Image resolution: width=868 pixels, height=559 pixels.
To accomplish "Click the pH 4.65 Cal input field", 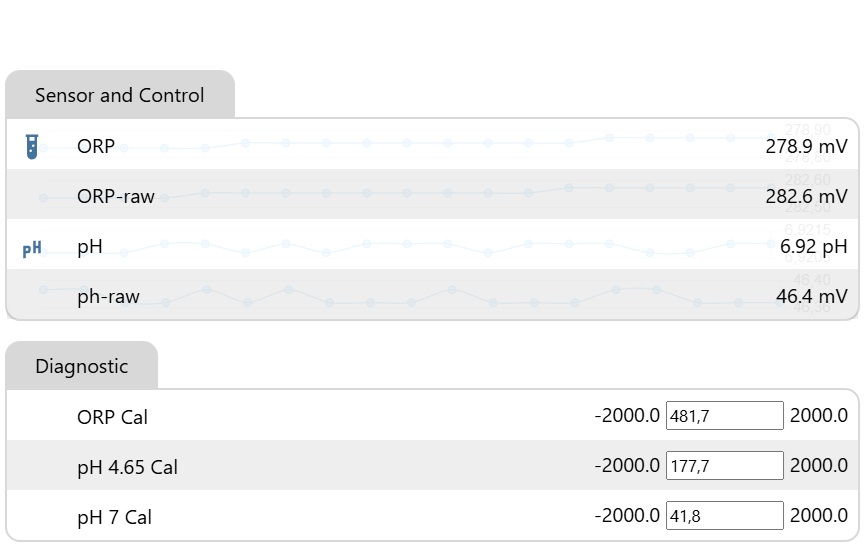I will (x=725, y=465).
